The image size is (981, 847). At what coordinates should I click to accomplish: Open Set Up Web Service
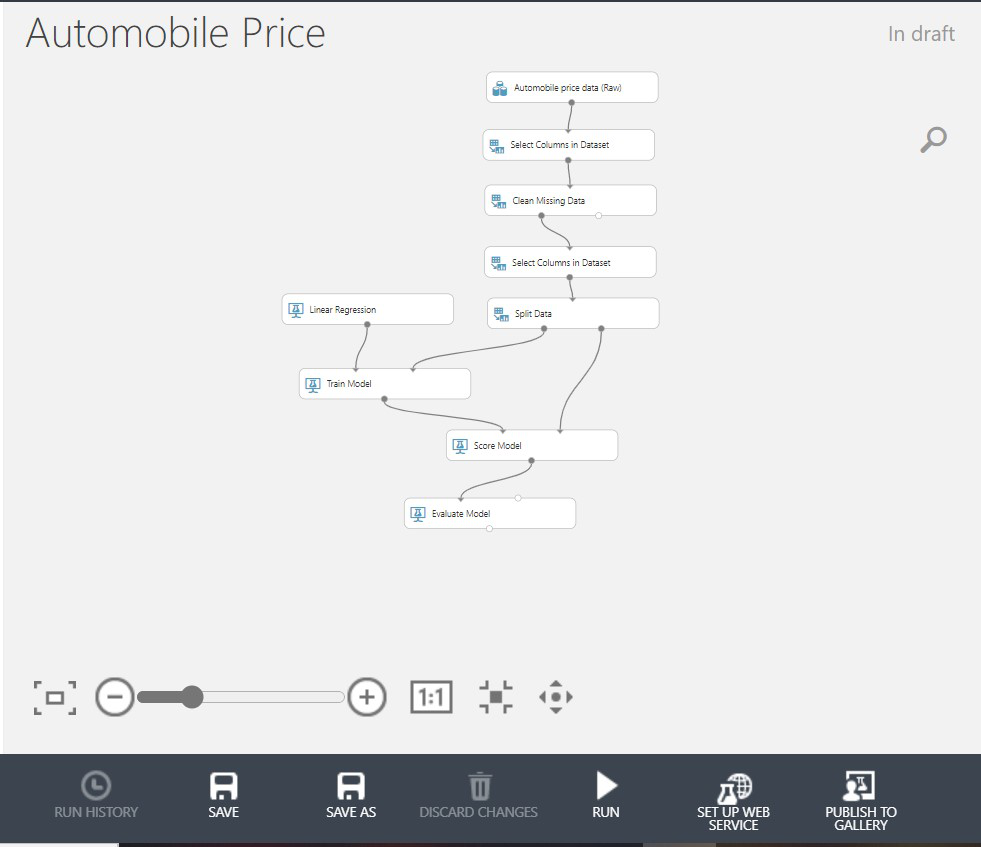pos(733,801)
